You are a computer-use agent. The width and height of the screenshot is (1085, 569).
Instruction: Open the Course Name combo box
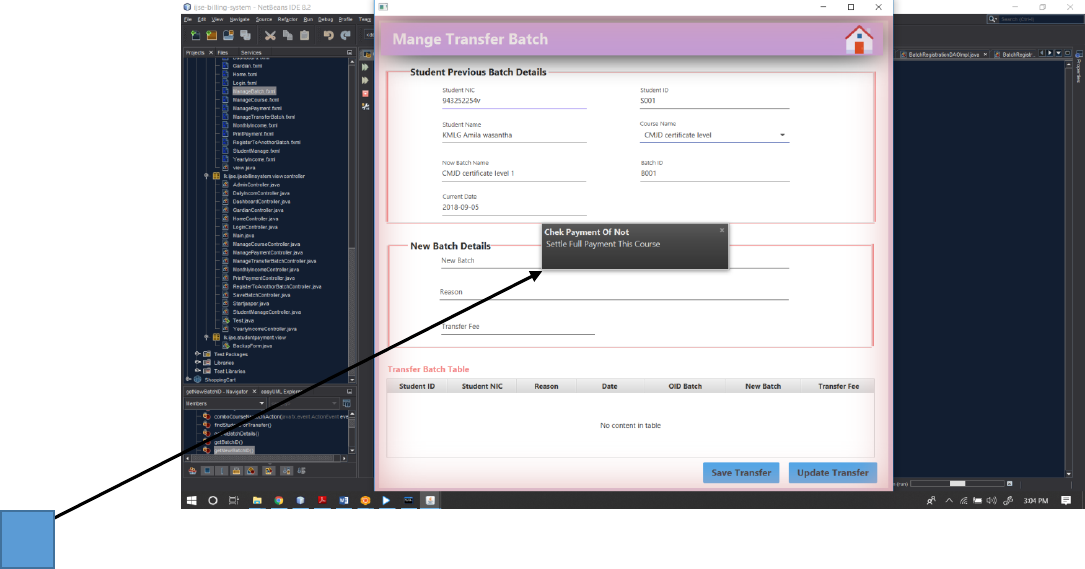coord(714,135)
